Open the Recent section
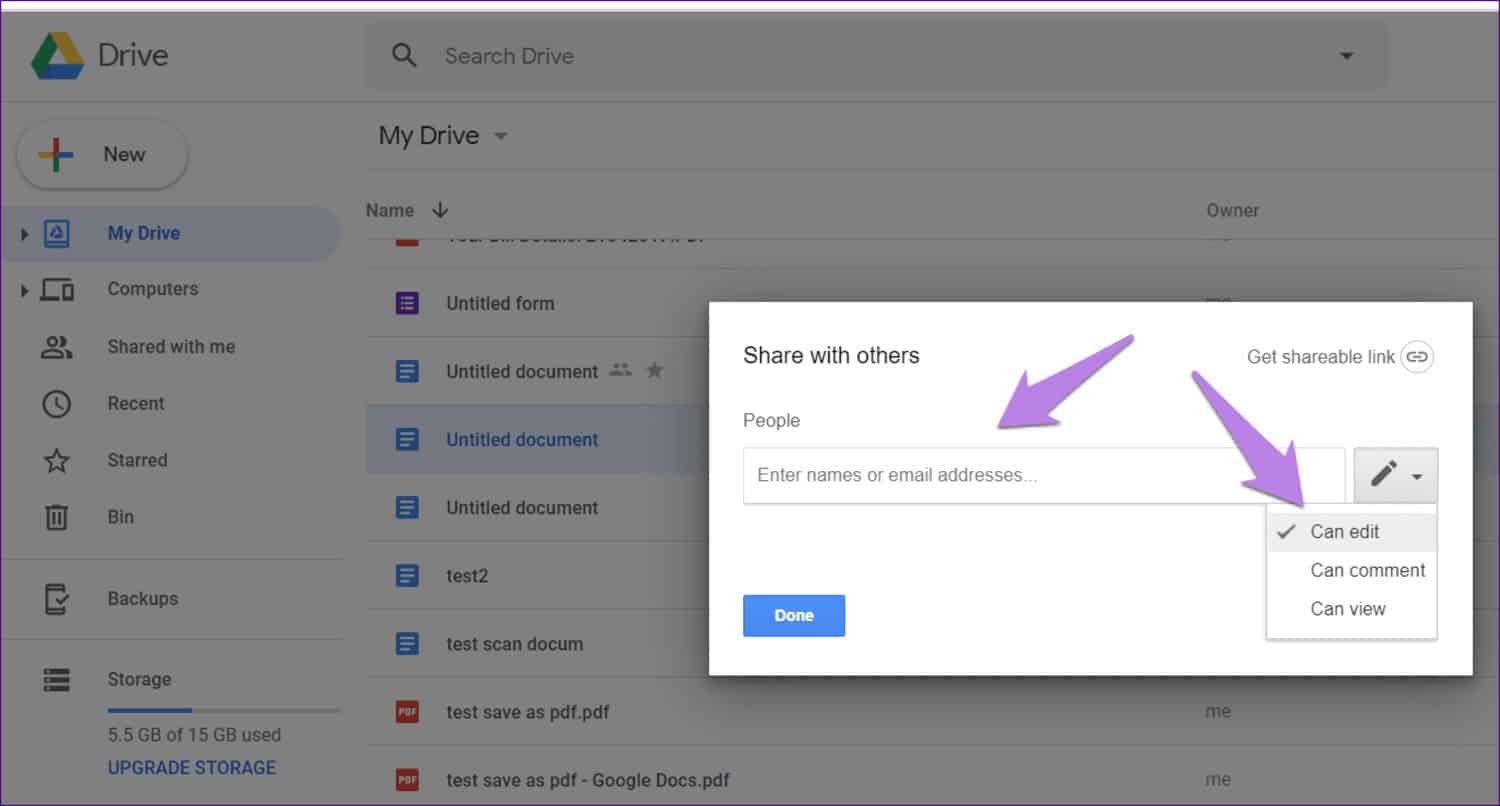The image size is (1500, 806). tap(136, 404)
